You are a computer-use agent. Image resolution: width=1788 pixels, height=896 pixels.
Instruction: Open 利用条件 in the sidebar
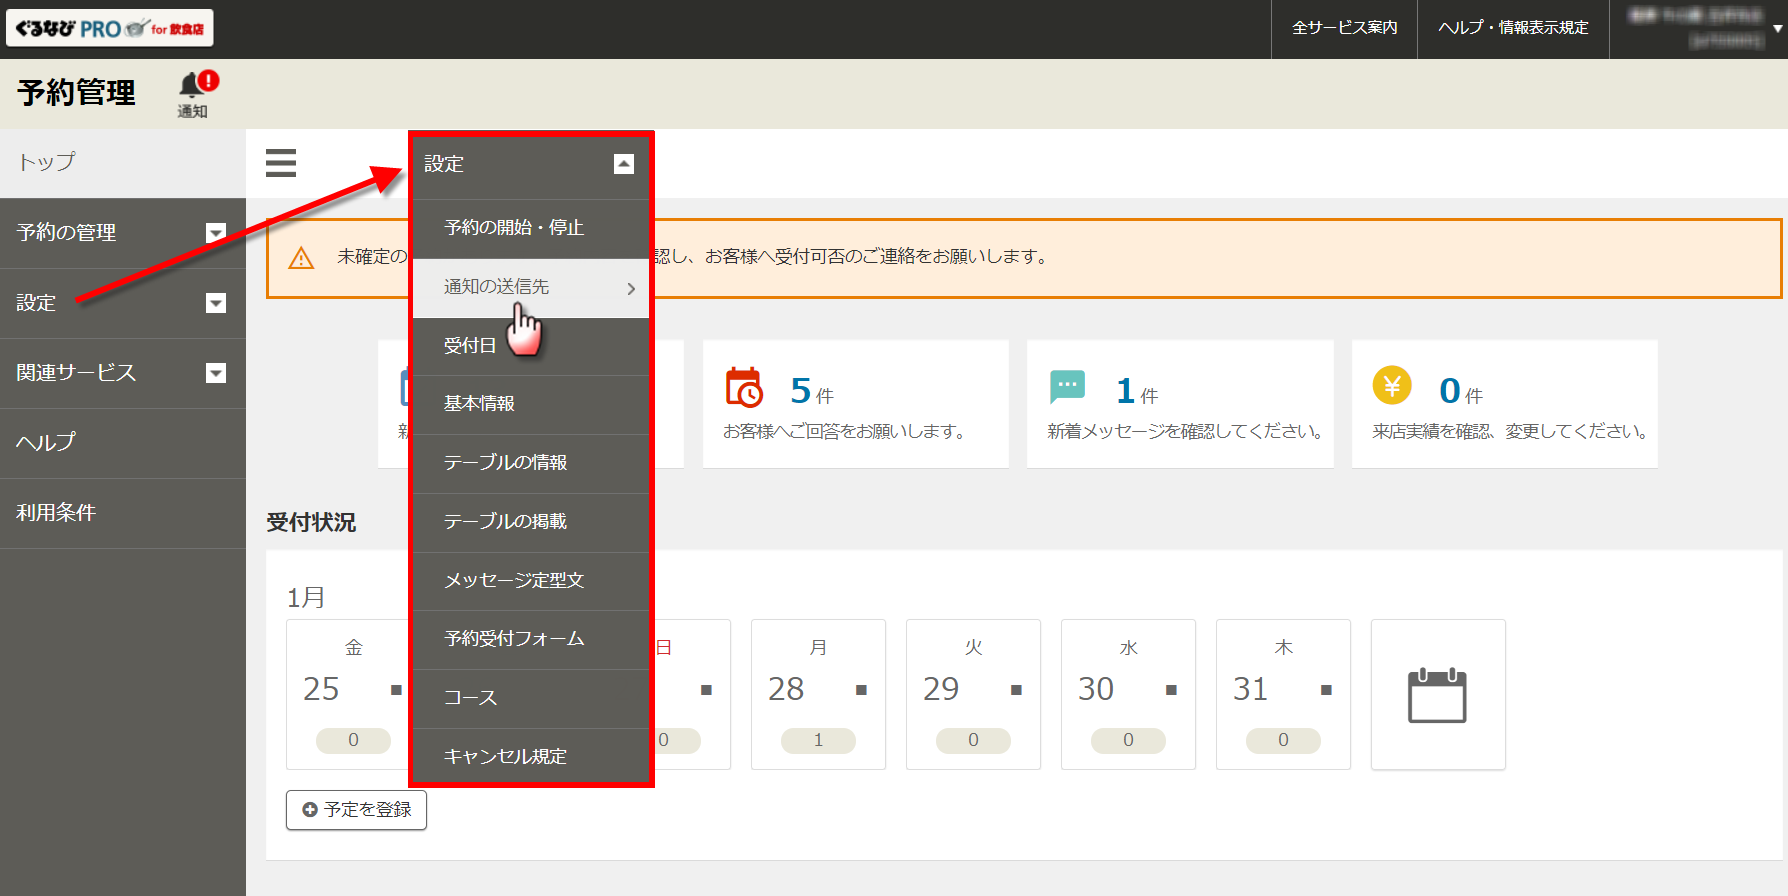(x=123, y=513)
